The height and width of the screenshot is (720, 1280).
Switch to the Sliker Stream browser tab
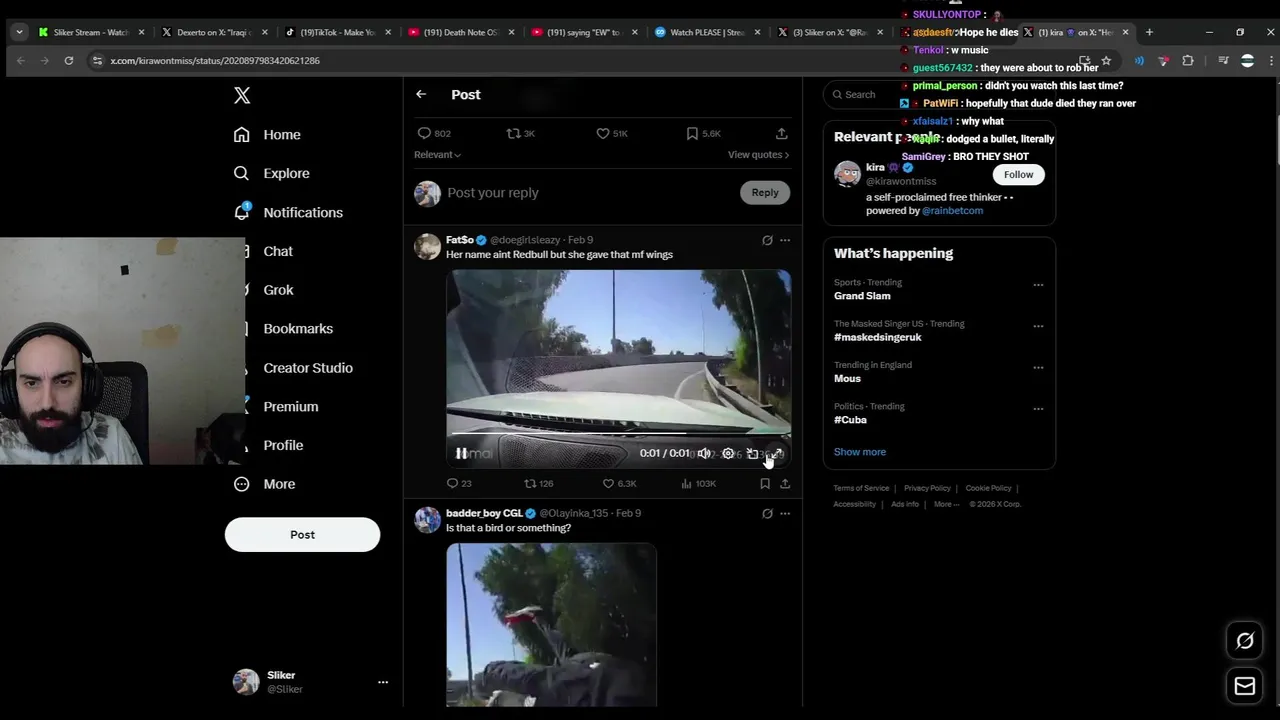[91, 32]
